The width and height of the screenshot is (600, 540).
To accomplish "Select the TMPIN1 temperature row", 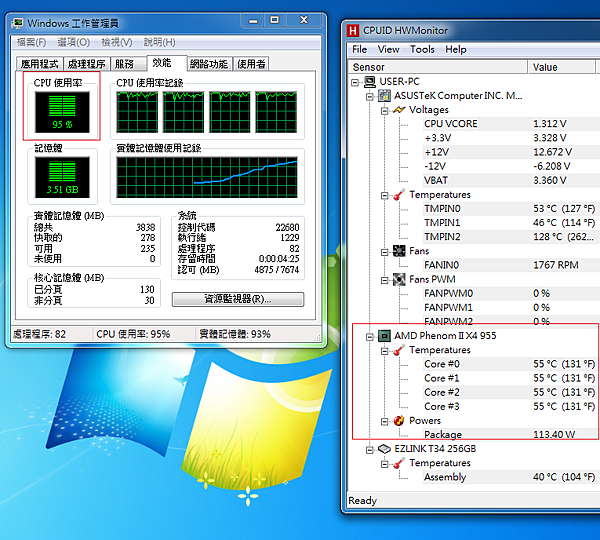I will 511,223.
